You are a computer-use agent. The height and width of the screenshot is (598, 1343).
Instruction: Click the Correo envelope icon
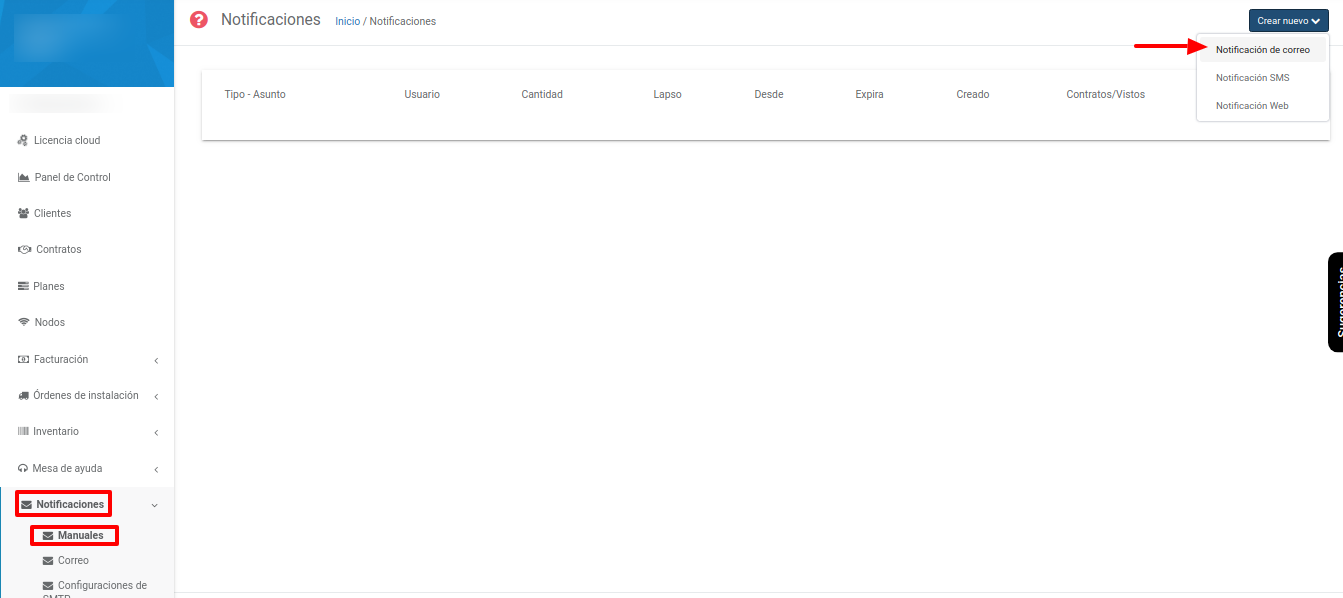pos(48,561)
